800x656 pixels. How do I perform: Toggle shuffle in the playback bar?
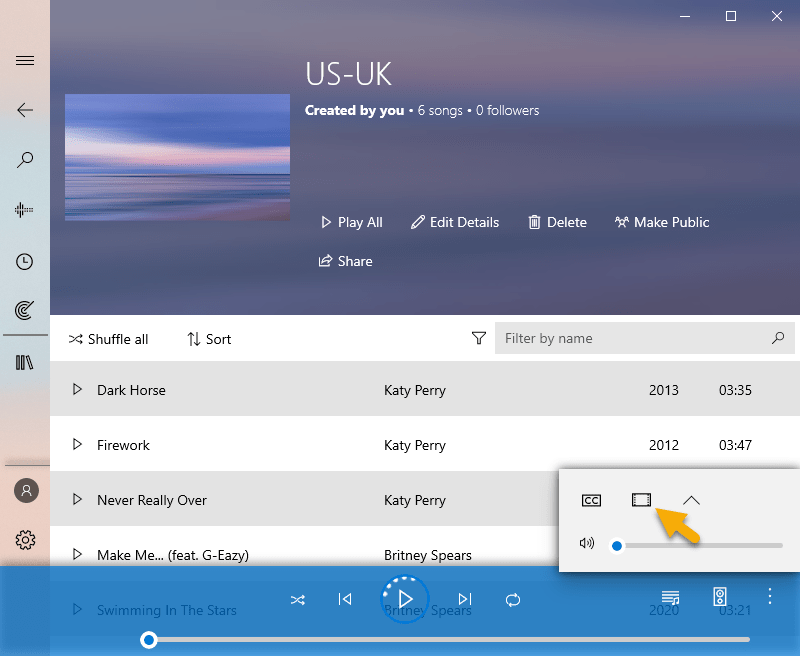298,599
